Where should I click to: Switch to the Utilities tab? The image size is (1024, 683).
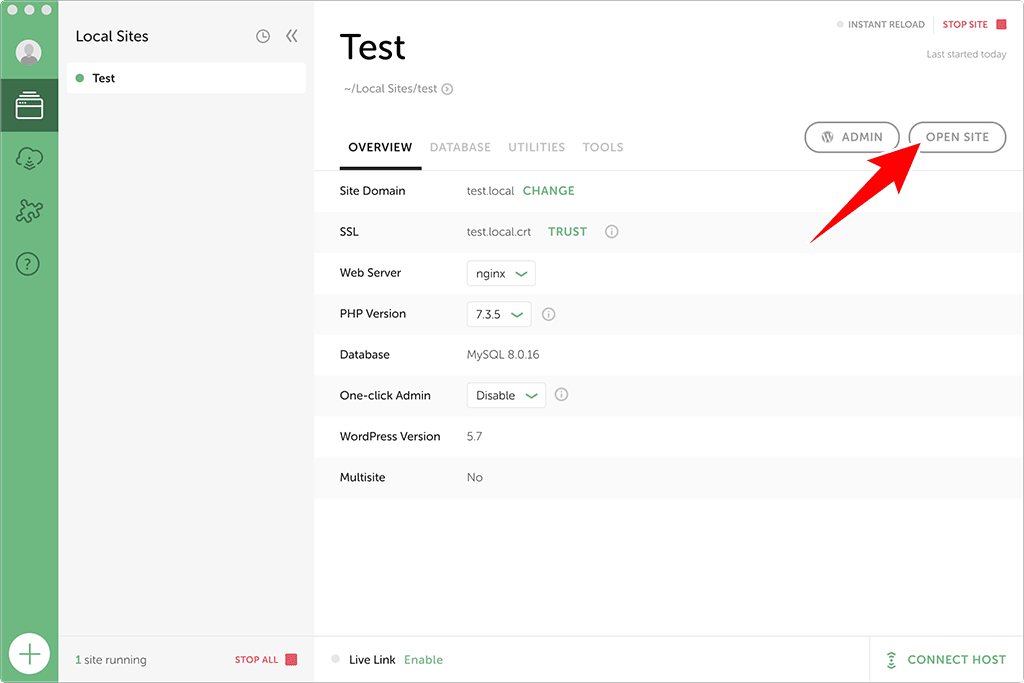(537, 148)
